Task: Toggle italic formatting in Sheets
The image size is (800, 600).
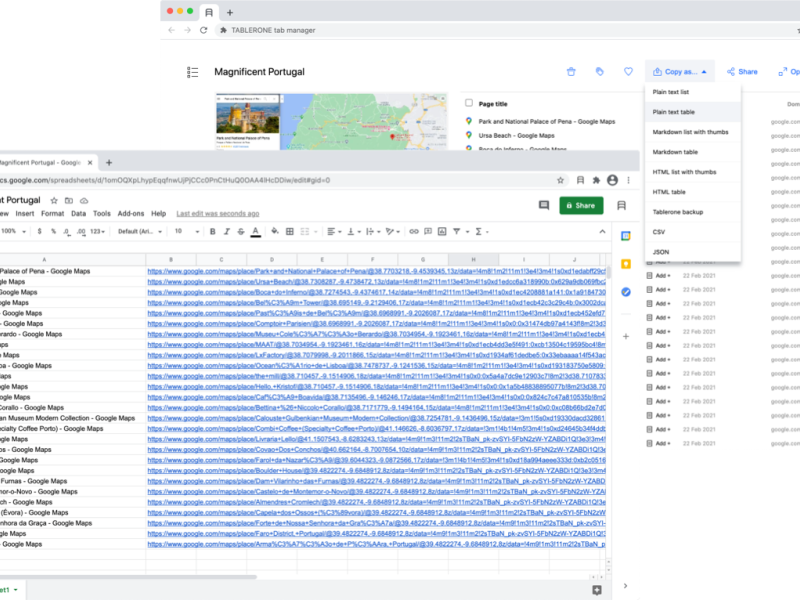Action: pyautogui.click(x=227, y=232)
